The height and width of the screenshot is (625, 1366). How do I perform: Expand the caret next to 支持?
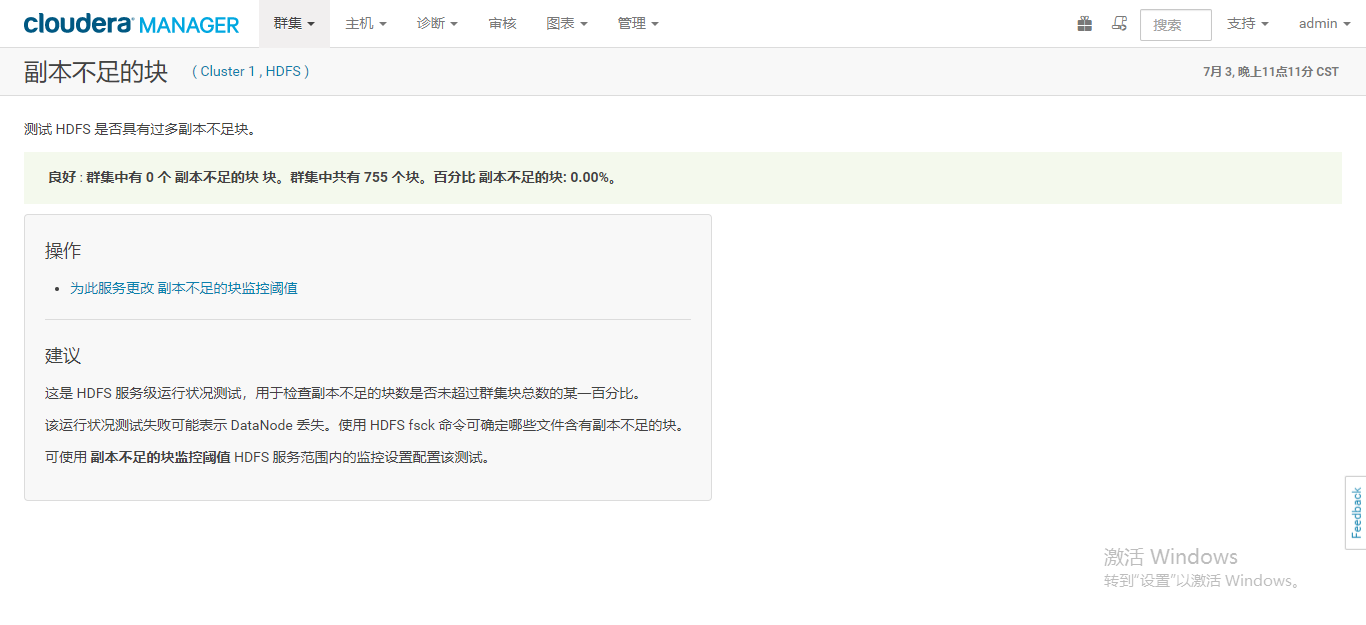point(1266,23)
